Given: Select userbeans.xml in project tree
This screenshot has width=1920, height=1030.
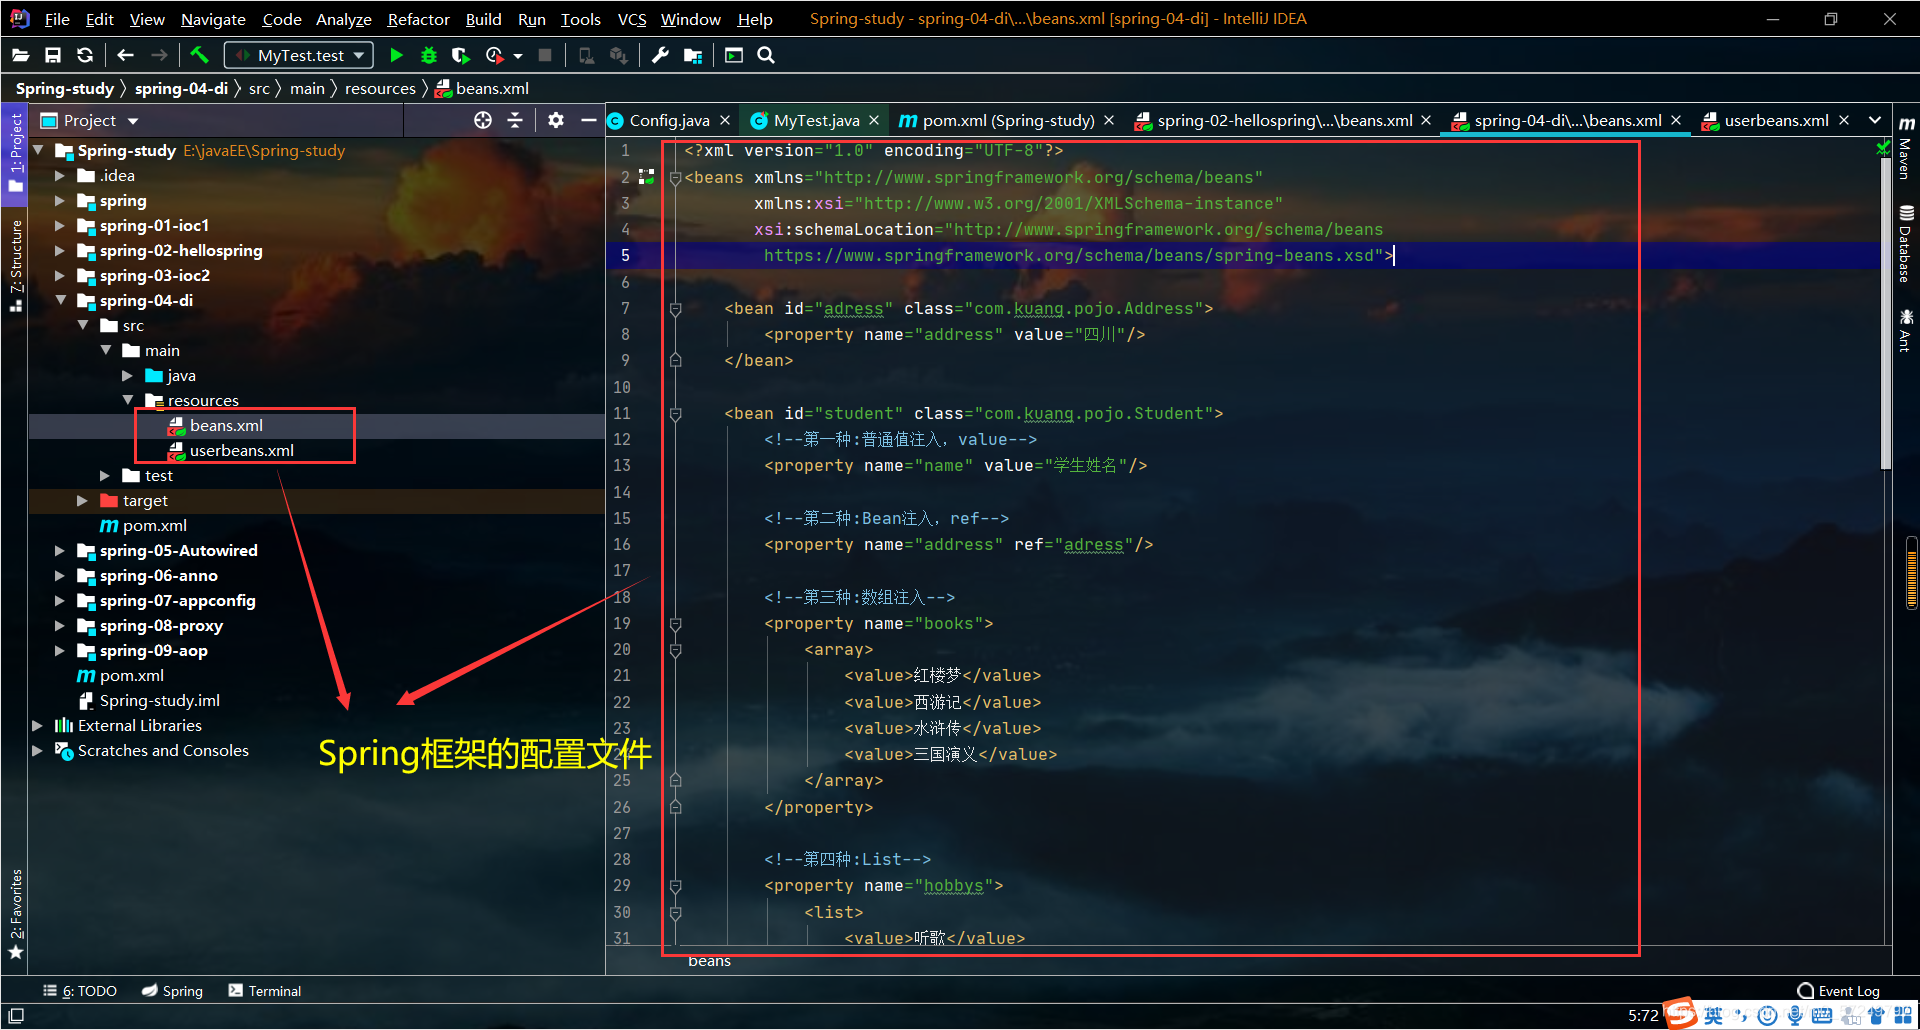Looking at the screenshot, I should point(242,451).
